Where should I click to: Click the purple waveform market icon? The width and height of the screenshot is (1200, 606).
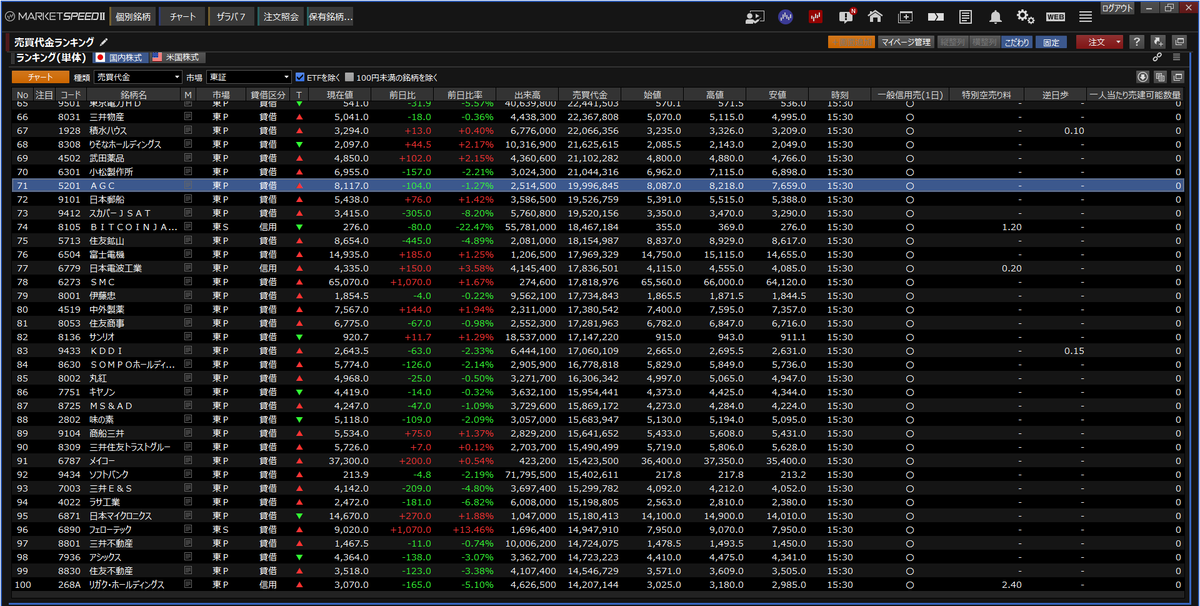click(x=786, y=17)
